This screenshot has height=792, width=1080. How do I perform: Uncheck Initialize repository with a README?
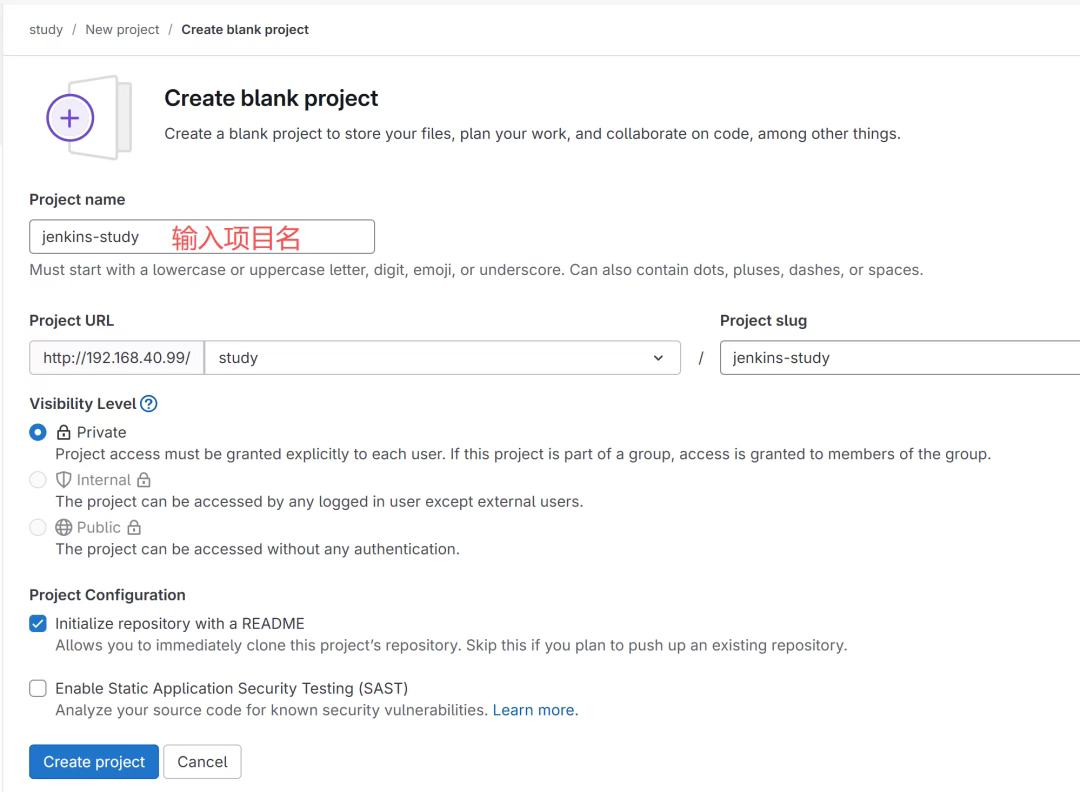pyautogui.click(x=38, y=623)
